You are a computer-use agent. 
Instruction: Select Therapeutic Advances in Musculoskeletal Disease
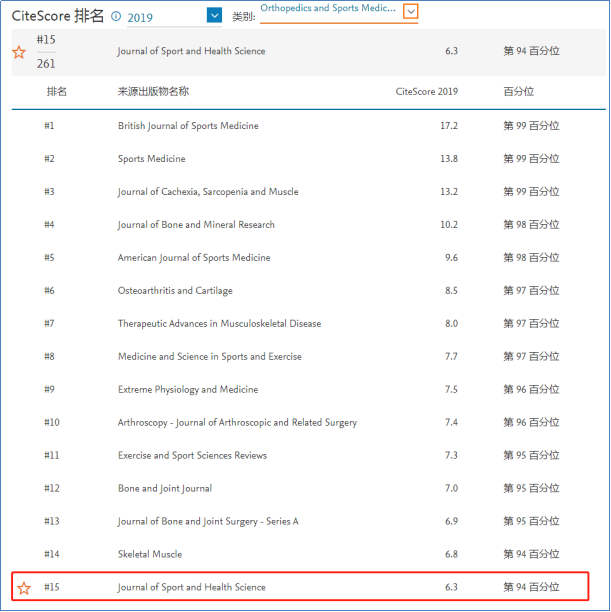218,324
